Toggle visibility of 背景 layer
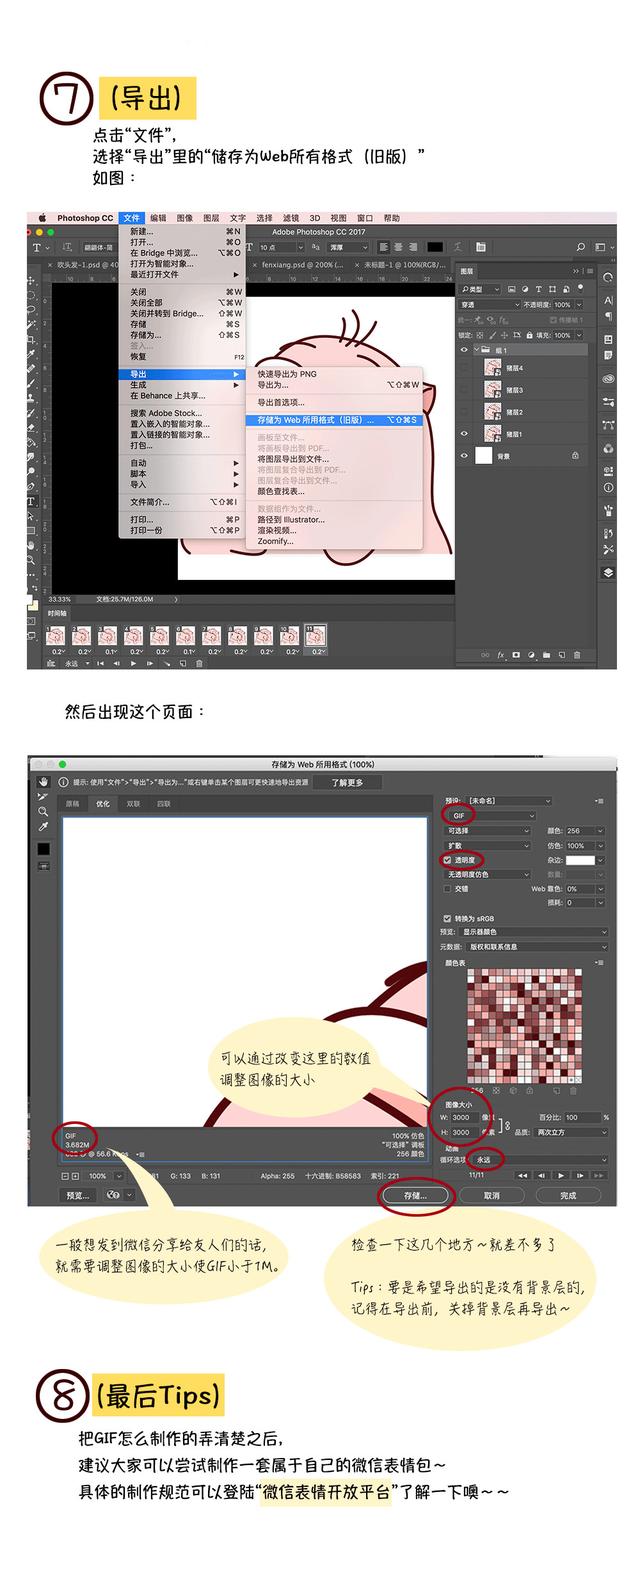This screenshot has height=1570, width=640. pyautogui.click(x=464, y=456)
